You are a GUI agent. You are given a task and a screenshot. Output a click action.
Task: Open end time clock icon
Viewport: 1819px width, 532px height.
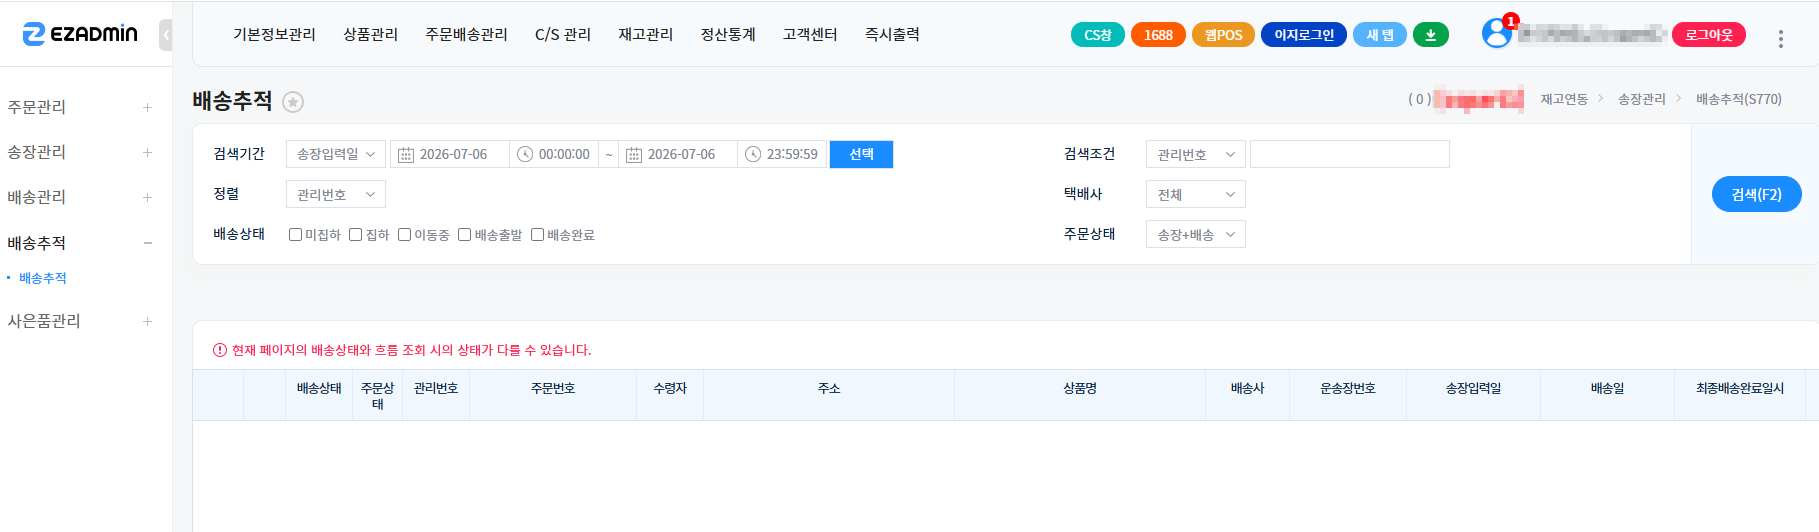(753, 154)
